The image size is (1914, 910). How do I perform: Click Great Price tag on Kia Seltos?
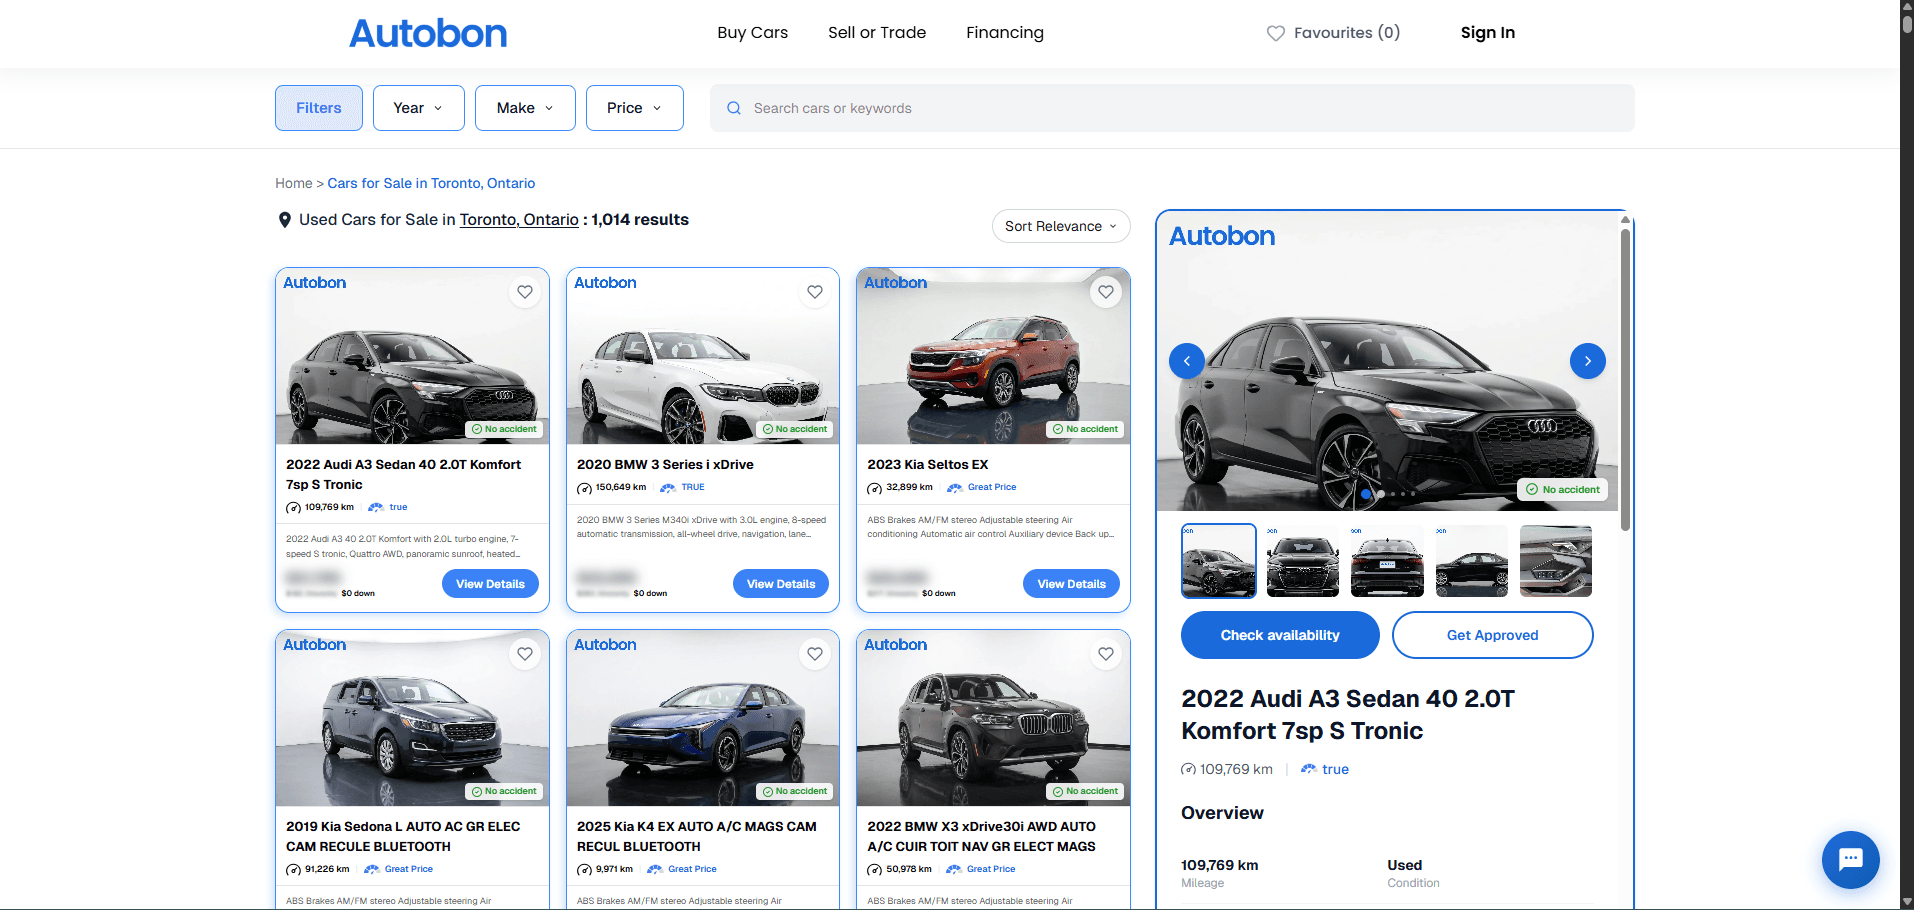point(982,487)
